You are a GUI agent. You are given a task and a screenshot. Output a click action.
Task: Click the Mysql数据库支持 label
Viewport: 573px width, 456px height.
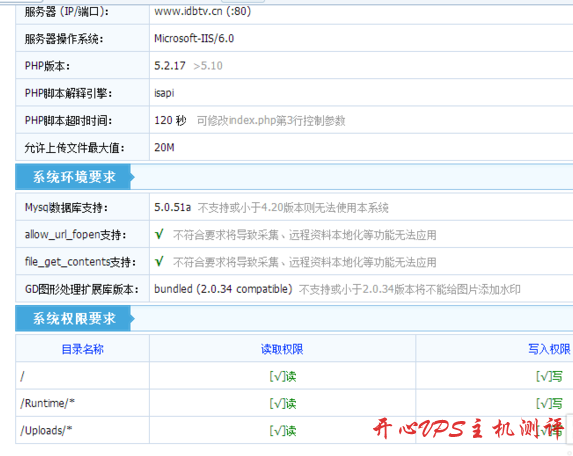click(67, 208)
